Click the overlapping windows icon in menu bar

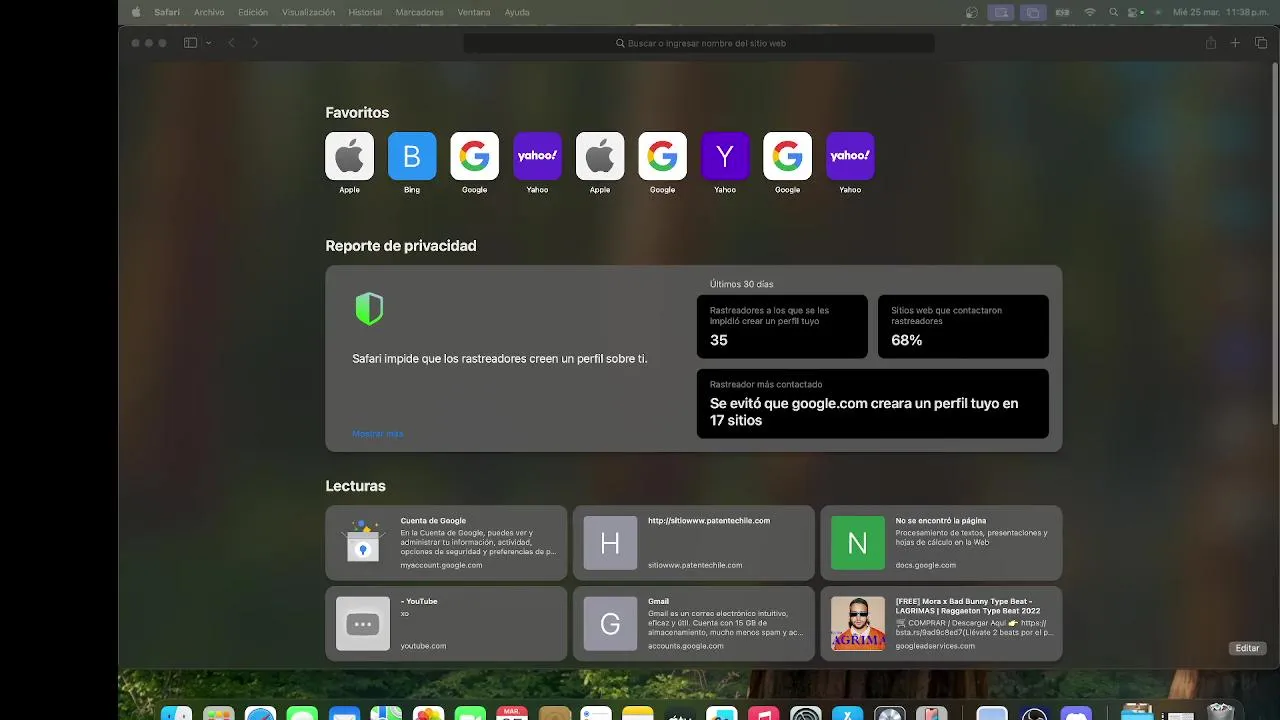point(1033,12)
